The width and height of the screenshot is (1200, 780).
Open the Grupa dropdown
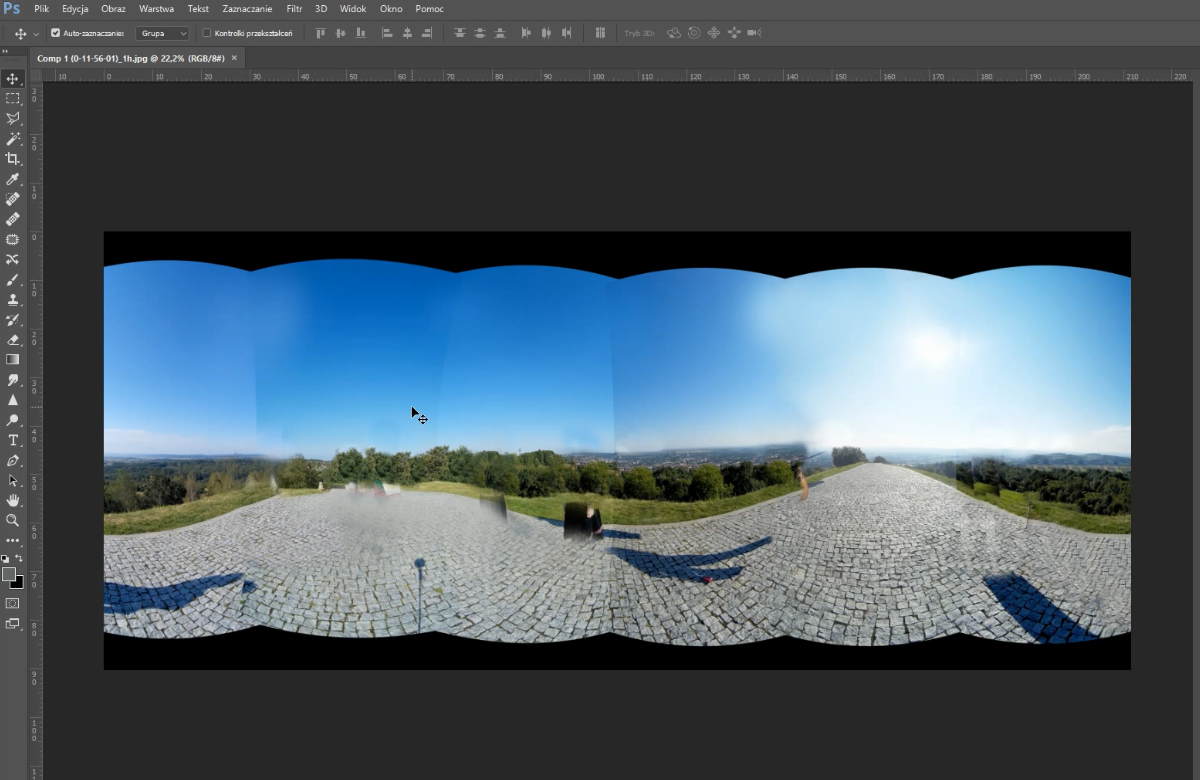pos(162,33)
